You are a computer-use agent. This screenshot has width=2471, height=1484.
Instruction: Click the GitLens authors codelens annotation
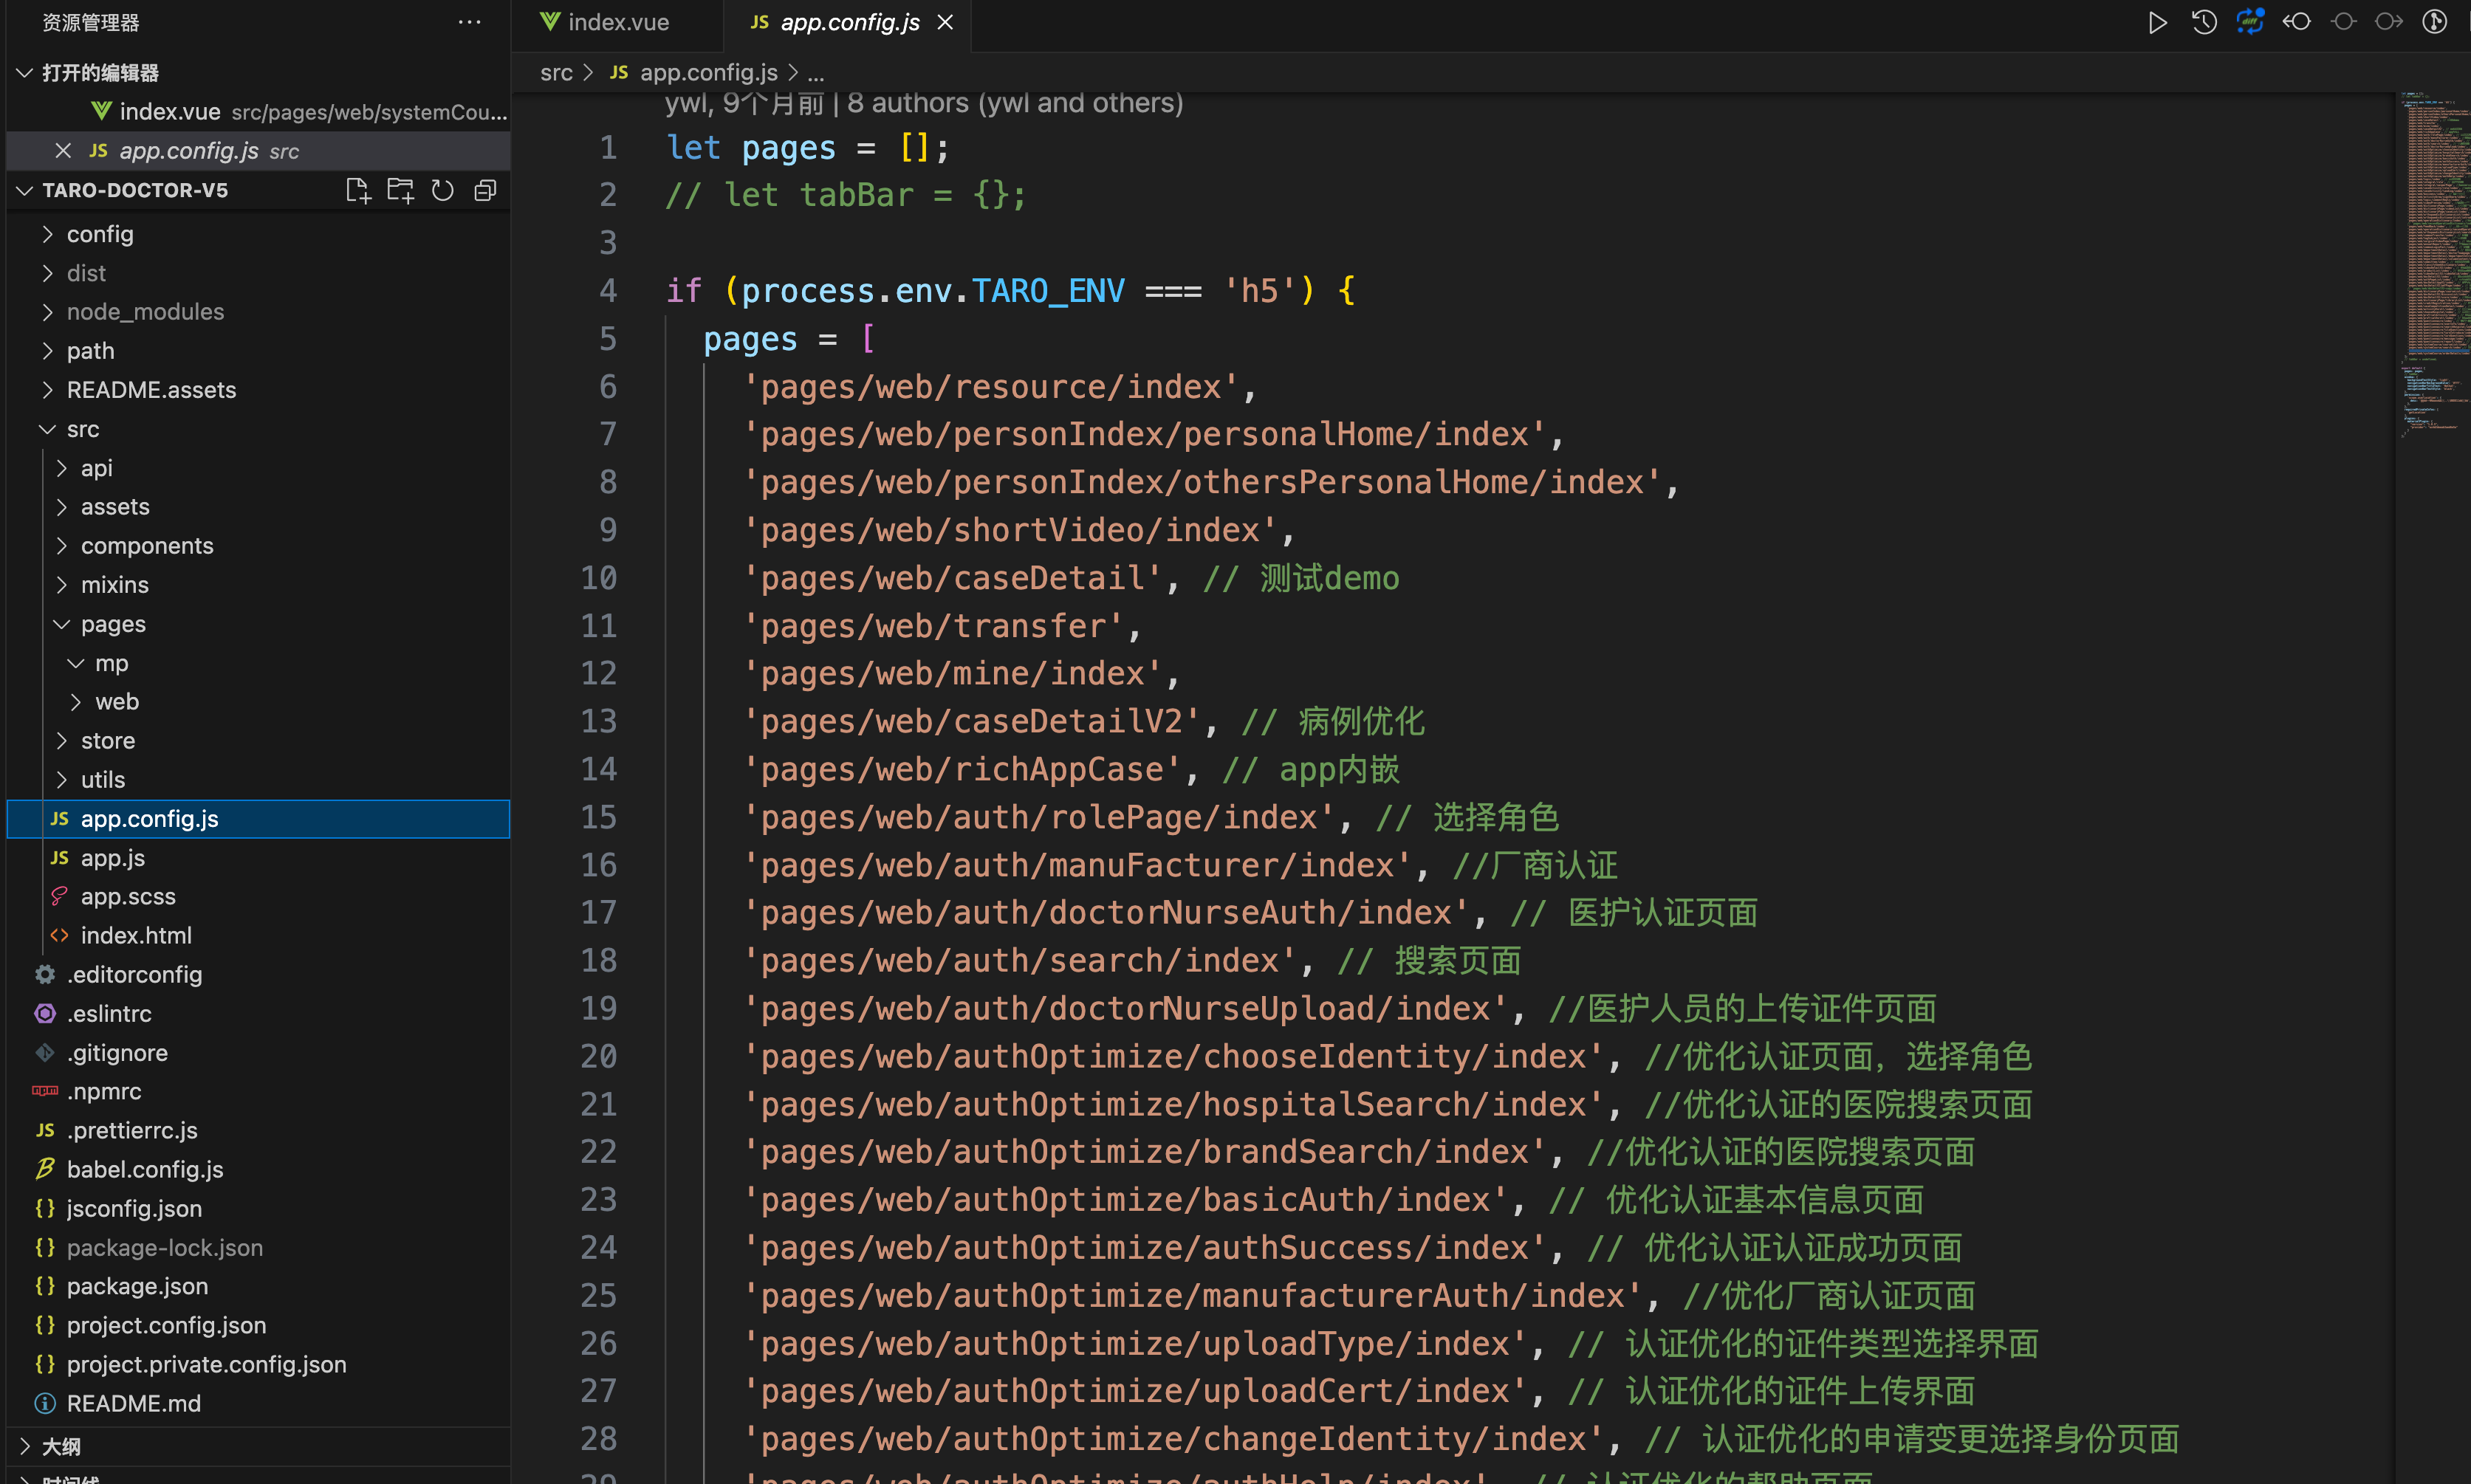pyautogui.click(x=924, y=103)
